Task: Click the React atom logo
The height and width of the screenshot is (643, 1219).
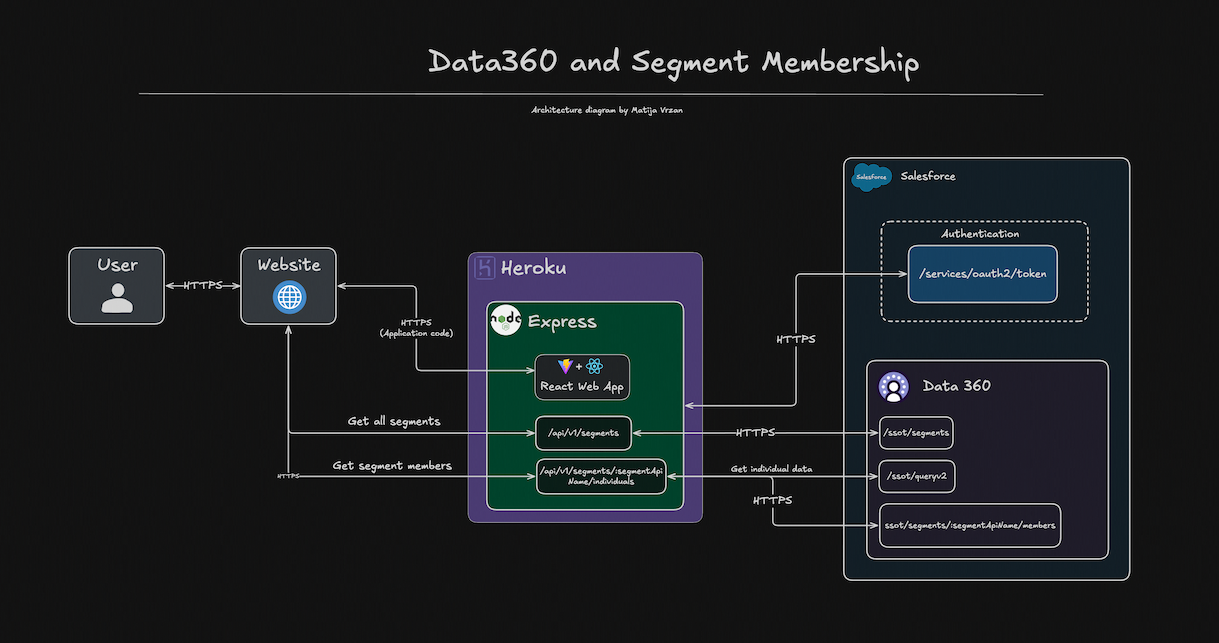Action: point(596,366)
